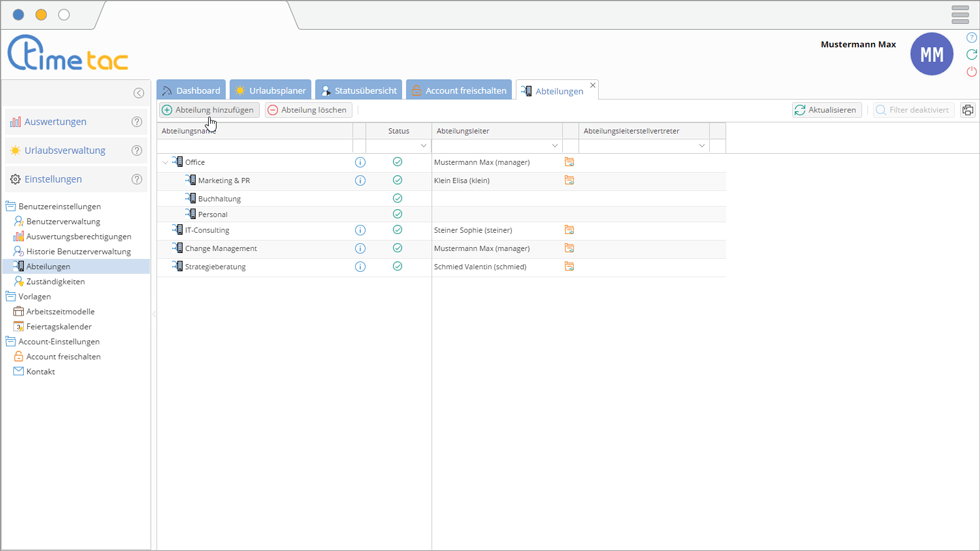Viewport: 980px width, 551px height.
Task: Open manager picker icon for Klein Elisa
Action: click(x=569, y=181)
